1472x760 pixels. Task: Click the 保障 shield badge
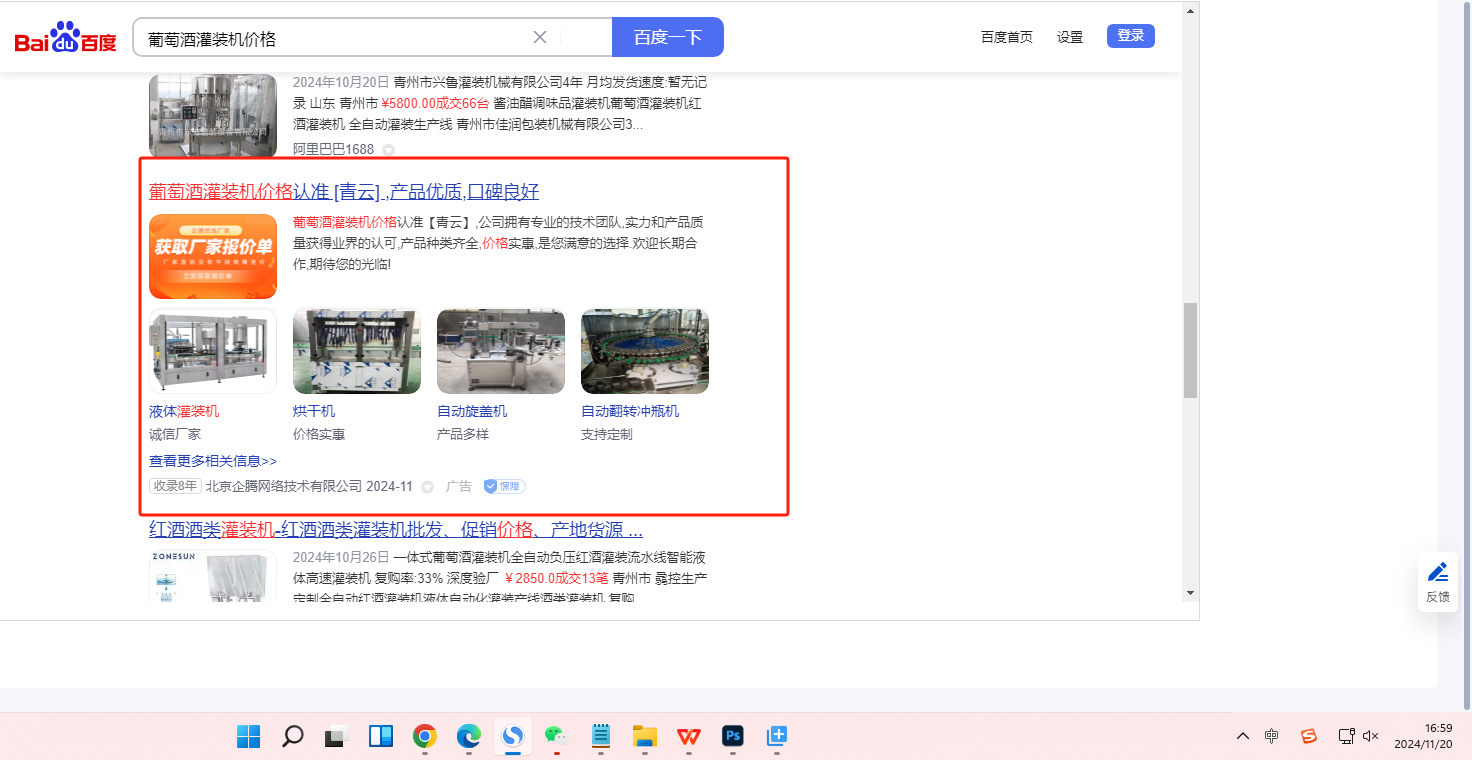(x=504, y=486)
